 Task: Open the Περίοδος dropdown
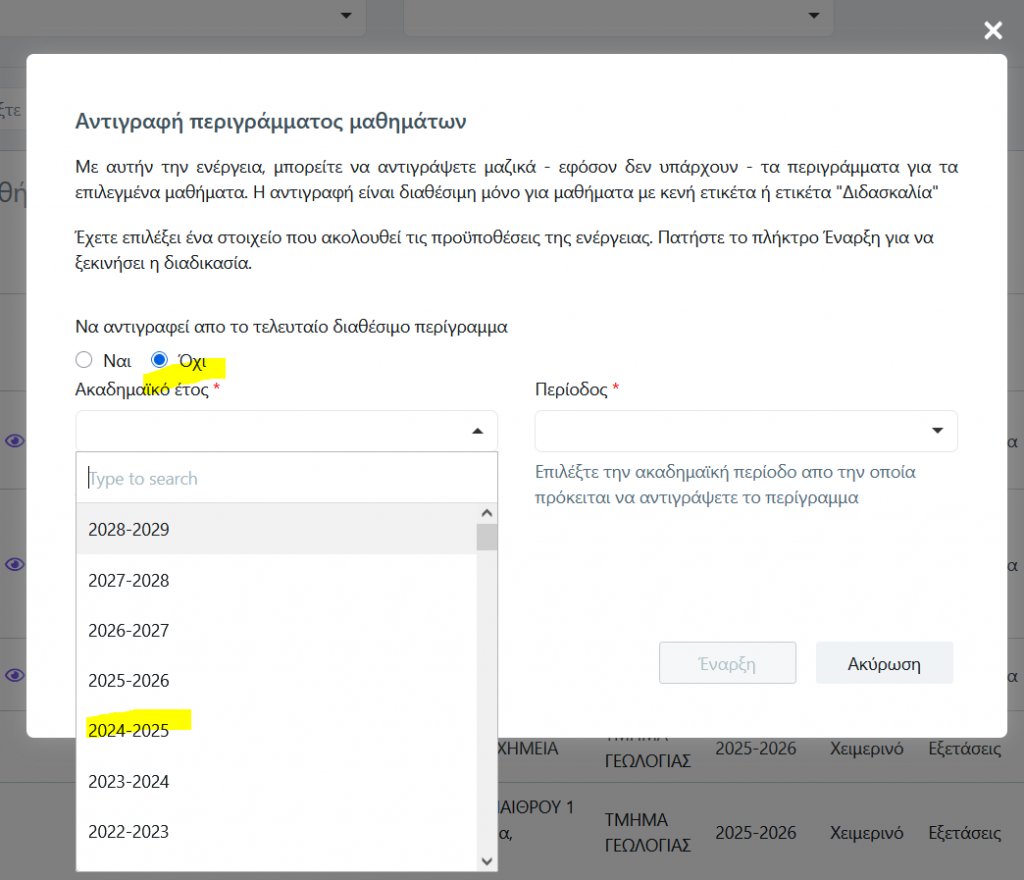746,431
